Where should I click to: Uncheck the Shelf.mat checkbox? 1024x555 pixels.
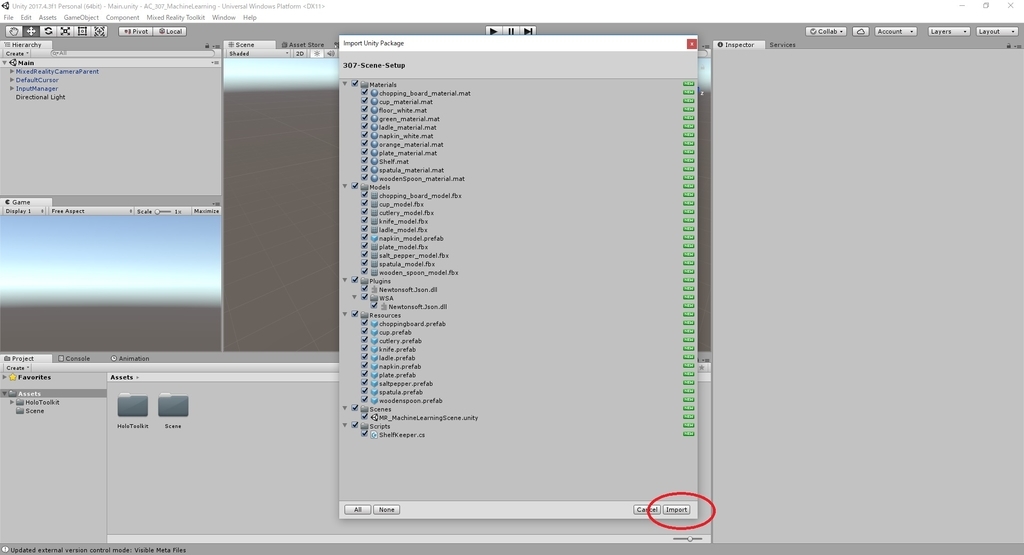(365, 161)
